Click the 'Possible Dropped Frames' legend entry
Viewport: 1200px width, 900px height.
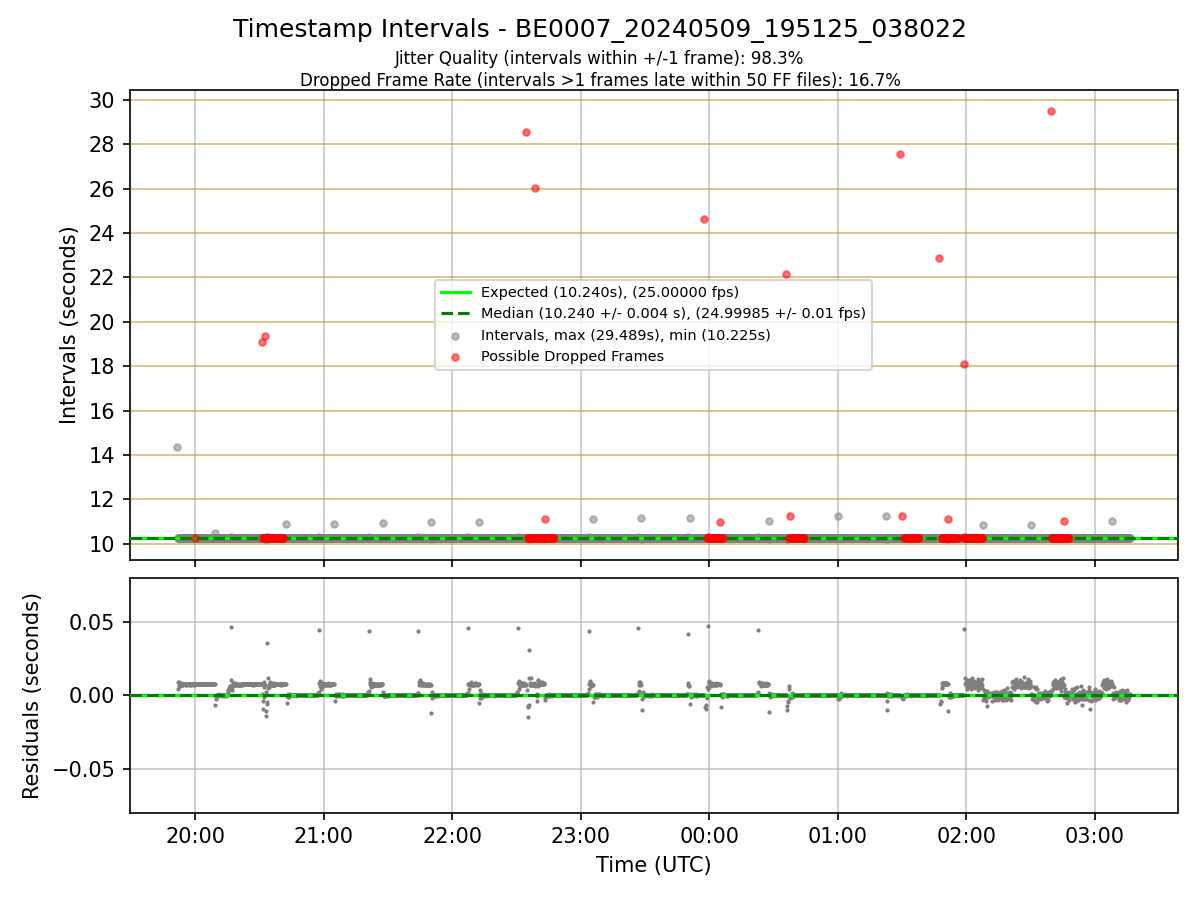572,356
